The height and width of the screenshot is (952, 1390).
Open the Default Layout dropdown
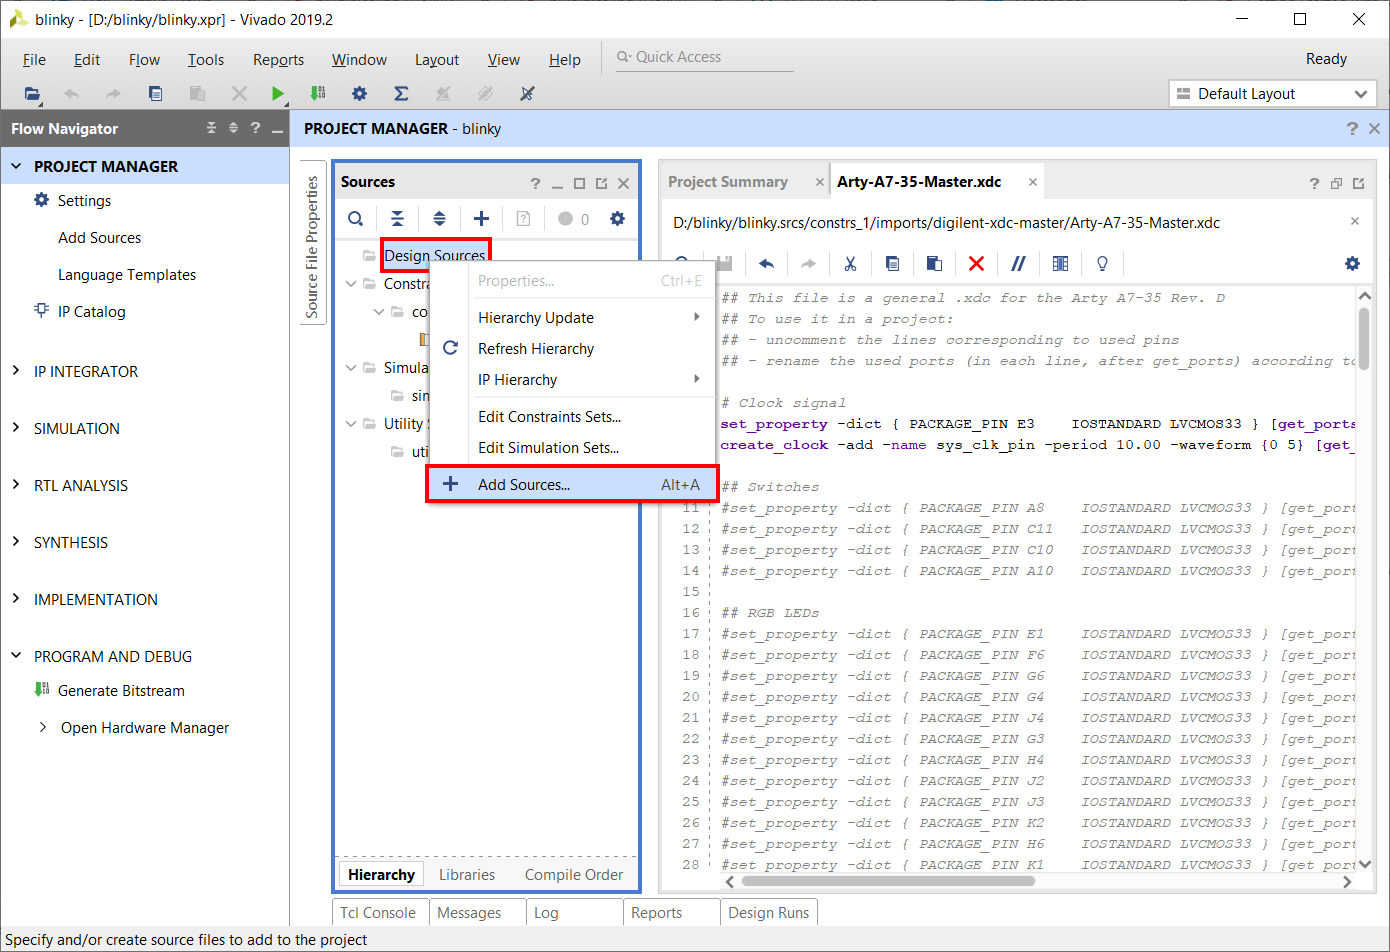pyautogui.click(x=1272, y=93)
